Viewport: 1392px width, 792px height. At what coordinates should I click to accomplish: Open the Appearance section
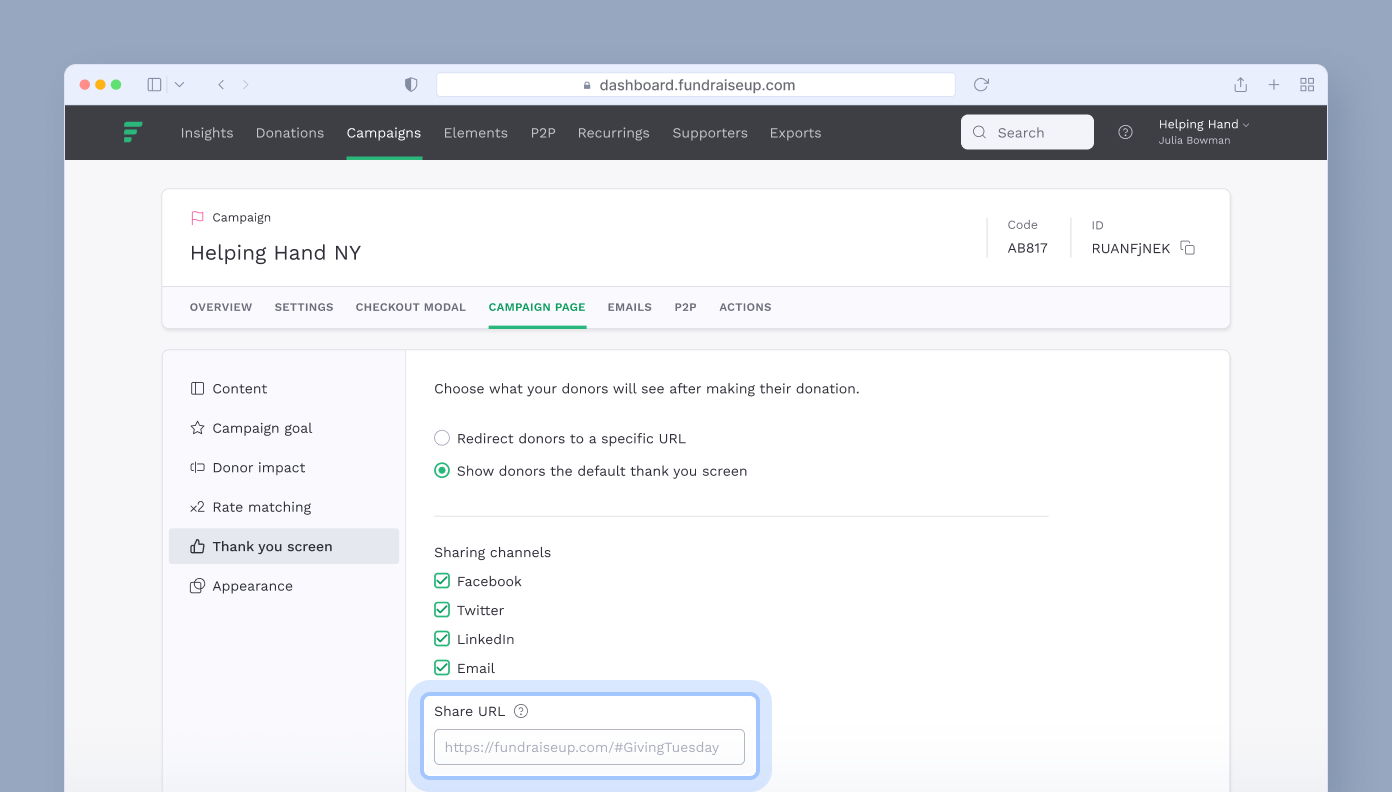pyautogui.click(x=284, y=586)
